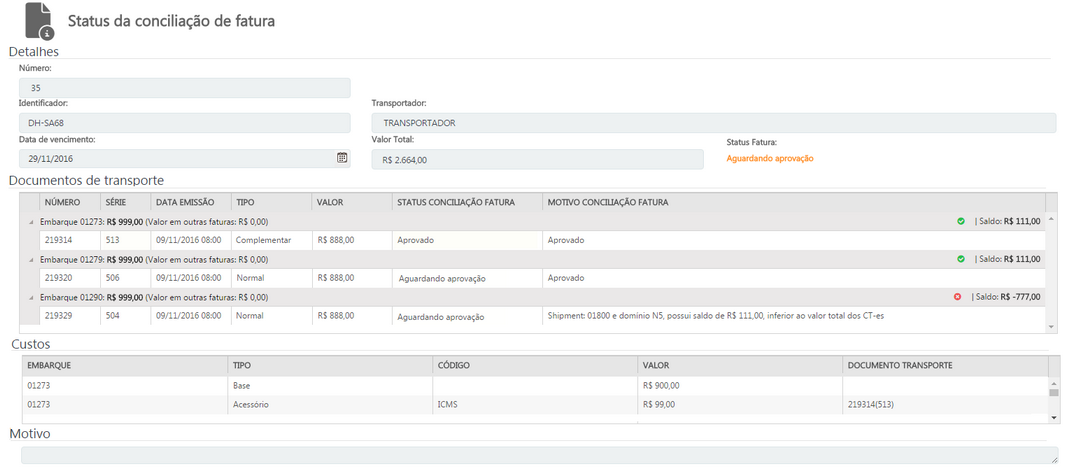Click Saldo R$ -777,00 value
This screenshot has width=1065, height=467.
[1019, 297]
